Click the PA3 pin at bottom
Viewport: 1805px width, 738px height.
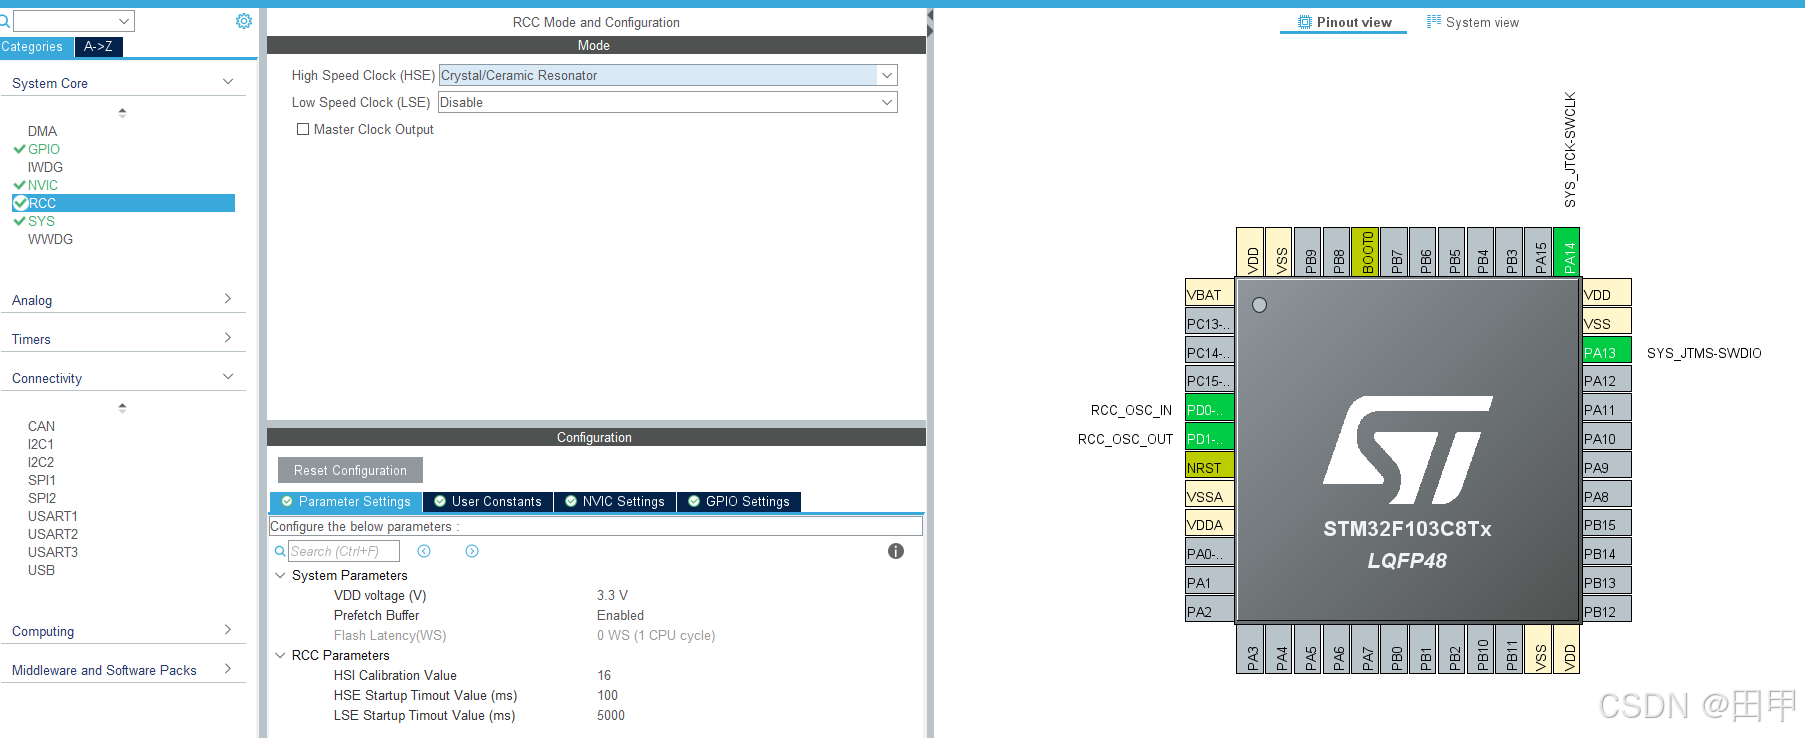tap(1252, 649)
